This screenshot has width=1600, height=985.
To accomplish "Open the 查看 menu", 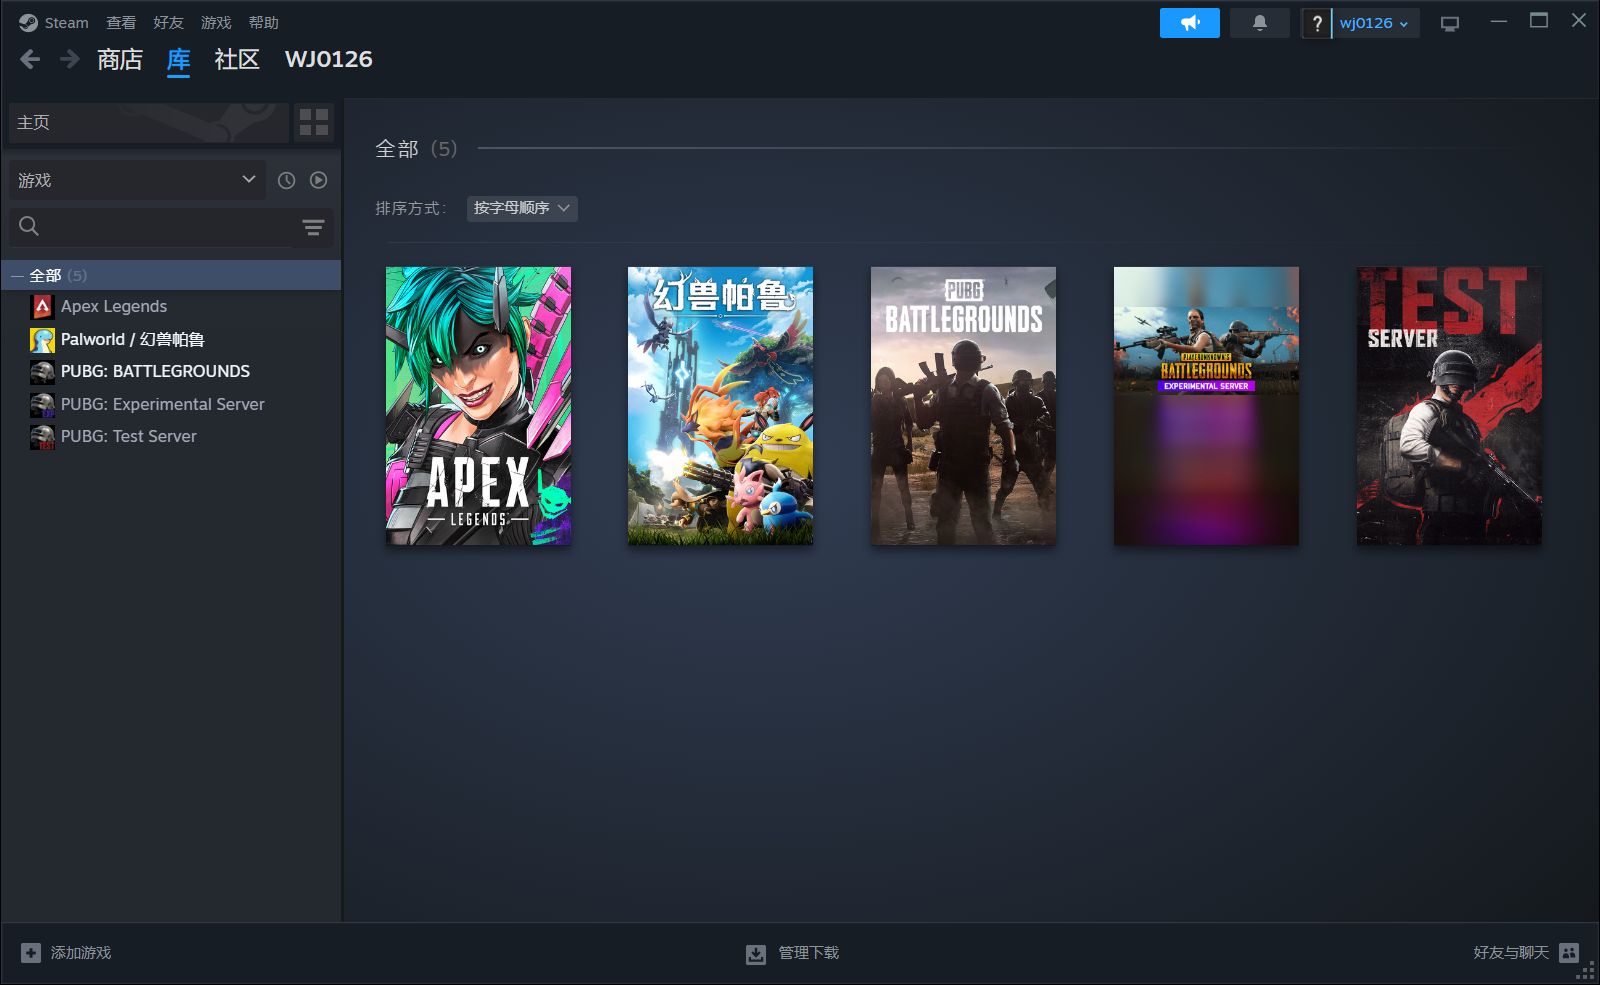I will (121, 22).
